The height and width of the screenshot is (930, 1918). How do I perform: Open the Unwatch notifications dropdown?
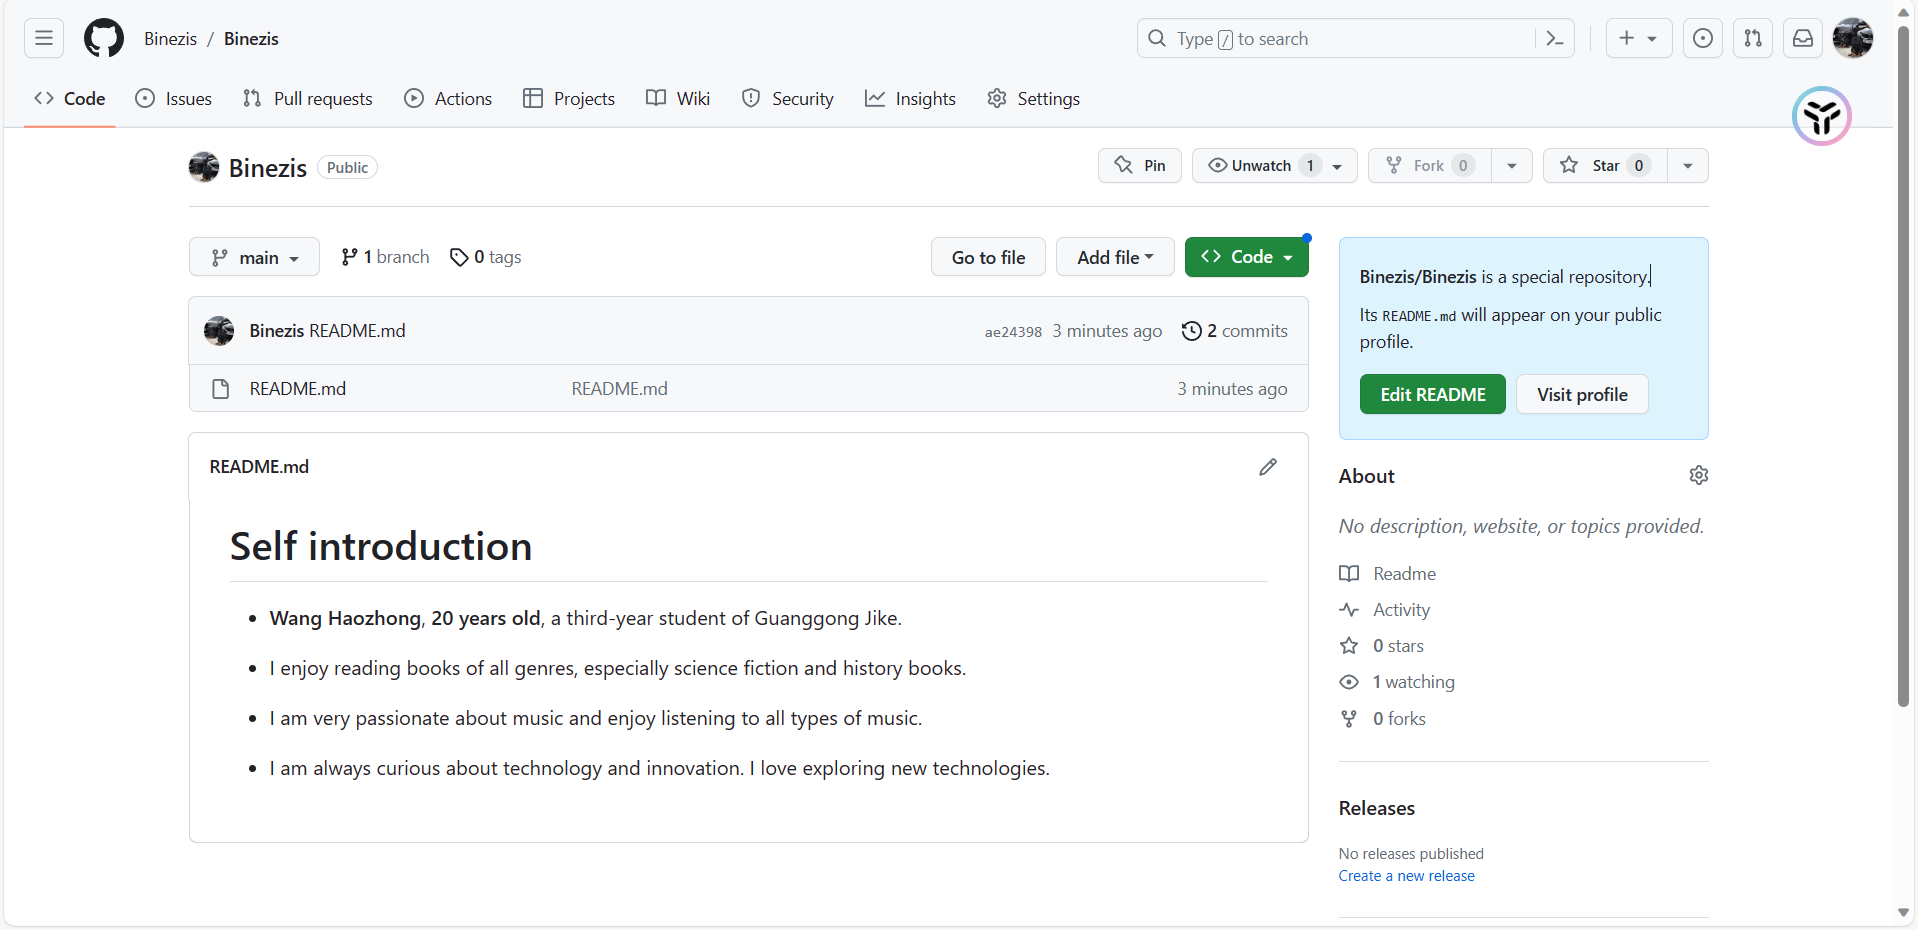click(1274, 166)
